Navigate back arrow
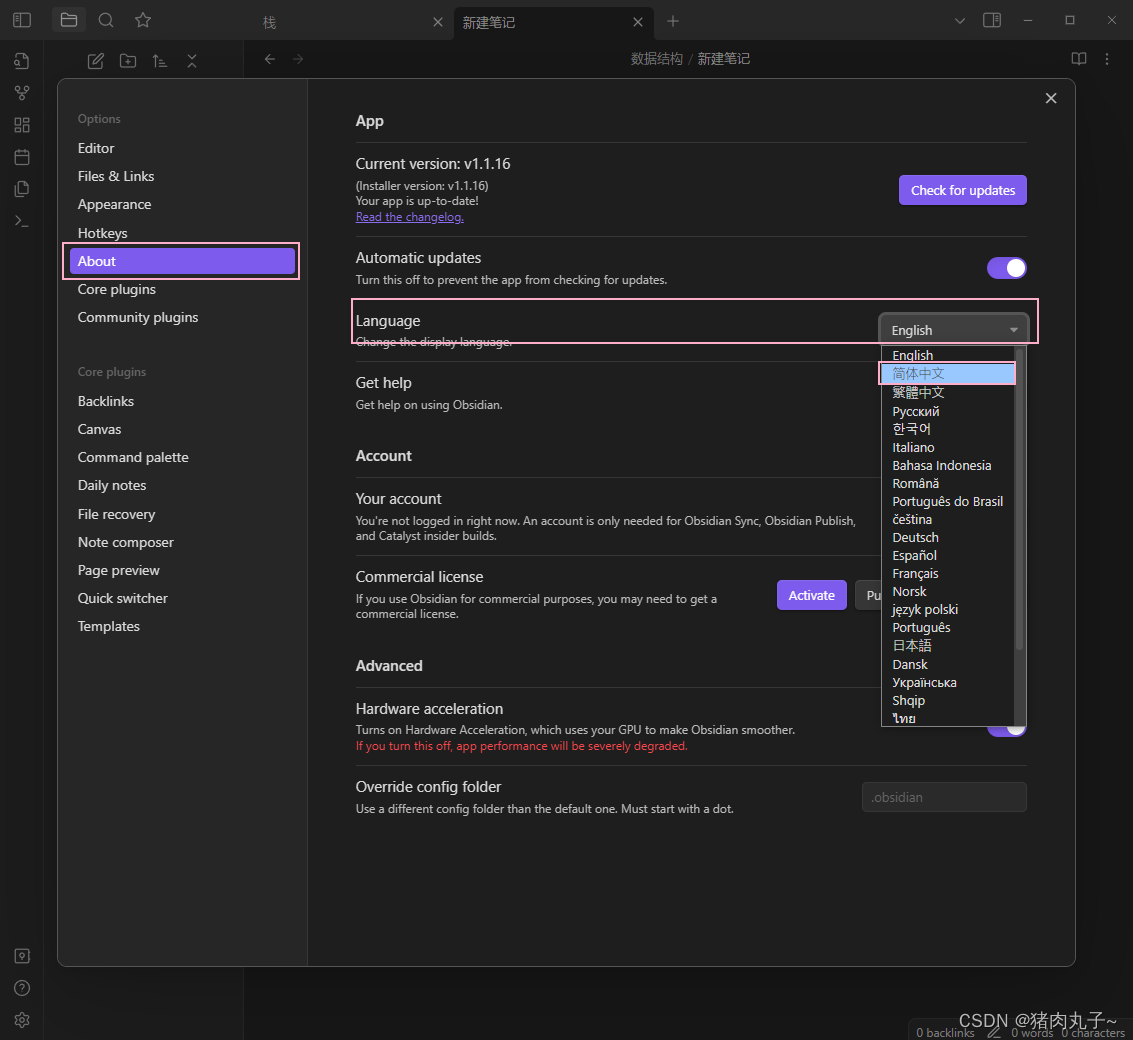Image resolution: width=1133 pixels, height=1040 pixels. click(x=270, y=59)
